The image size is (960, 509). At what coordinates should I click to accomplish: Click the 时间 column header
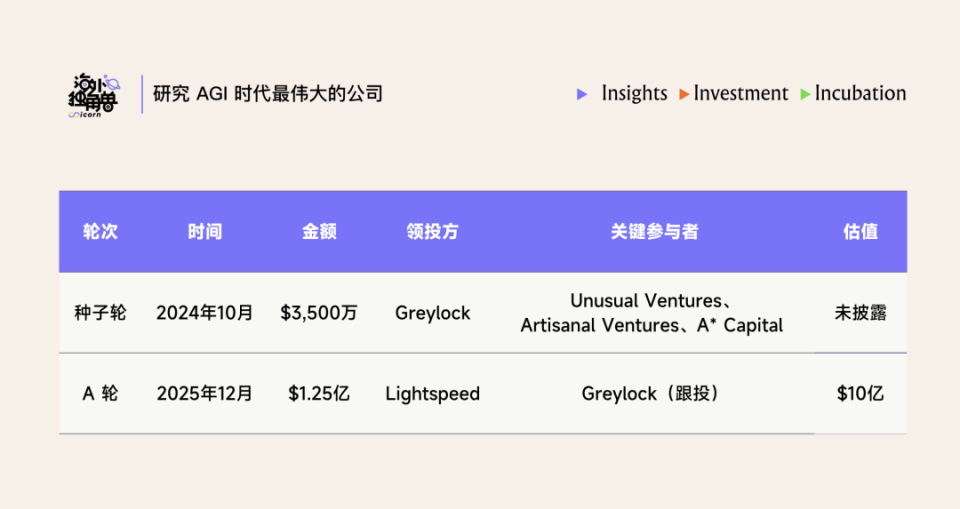(204, 232)
